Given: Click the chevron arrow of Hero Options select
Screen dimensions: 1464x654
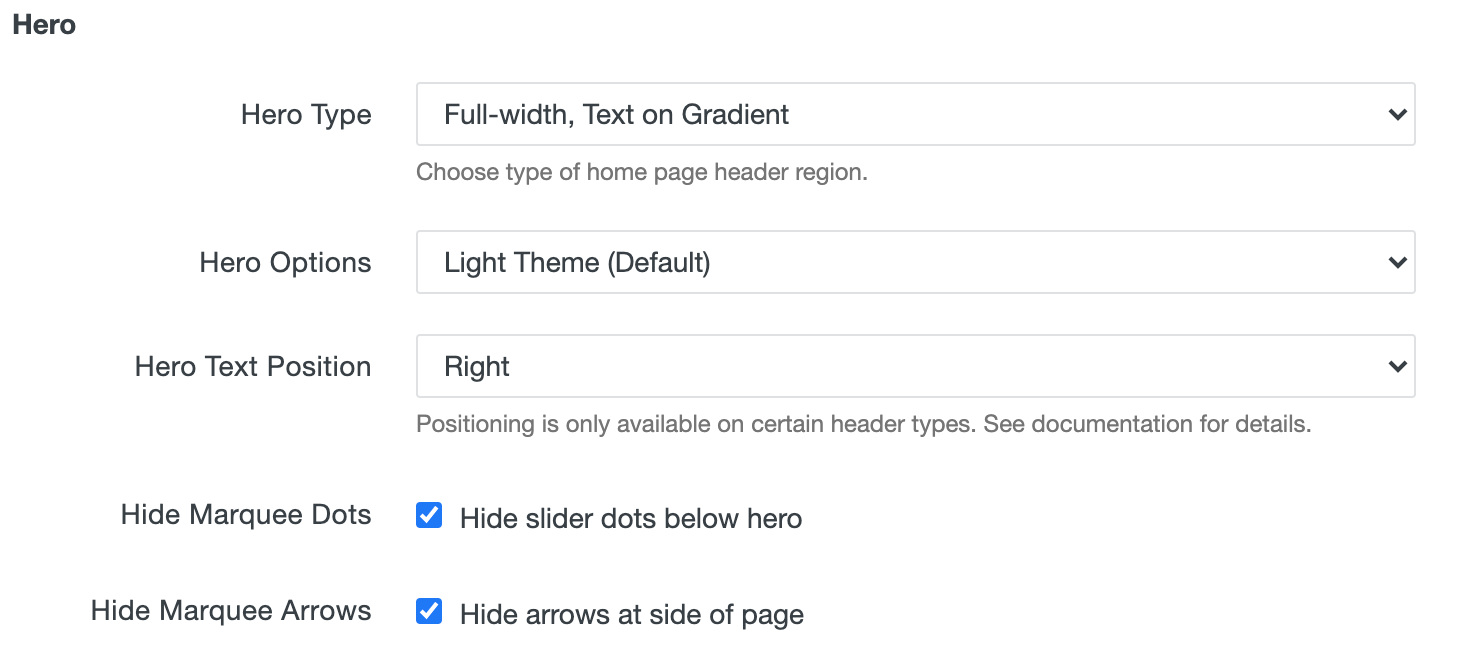Looking at the screenshot, I should [1397, 263].
